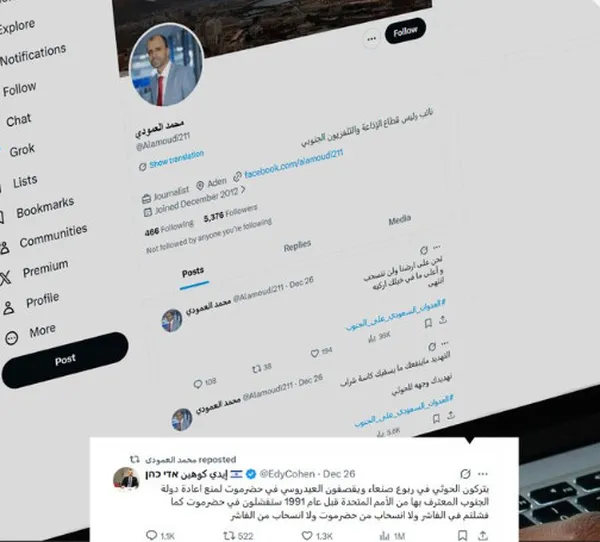Switch to the Replies tab
600x542 pixels.
coord(297,246)
